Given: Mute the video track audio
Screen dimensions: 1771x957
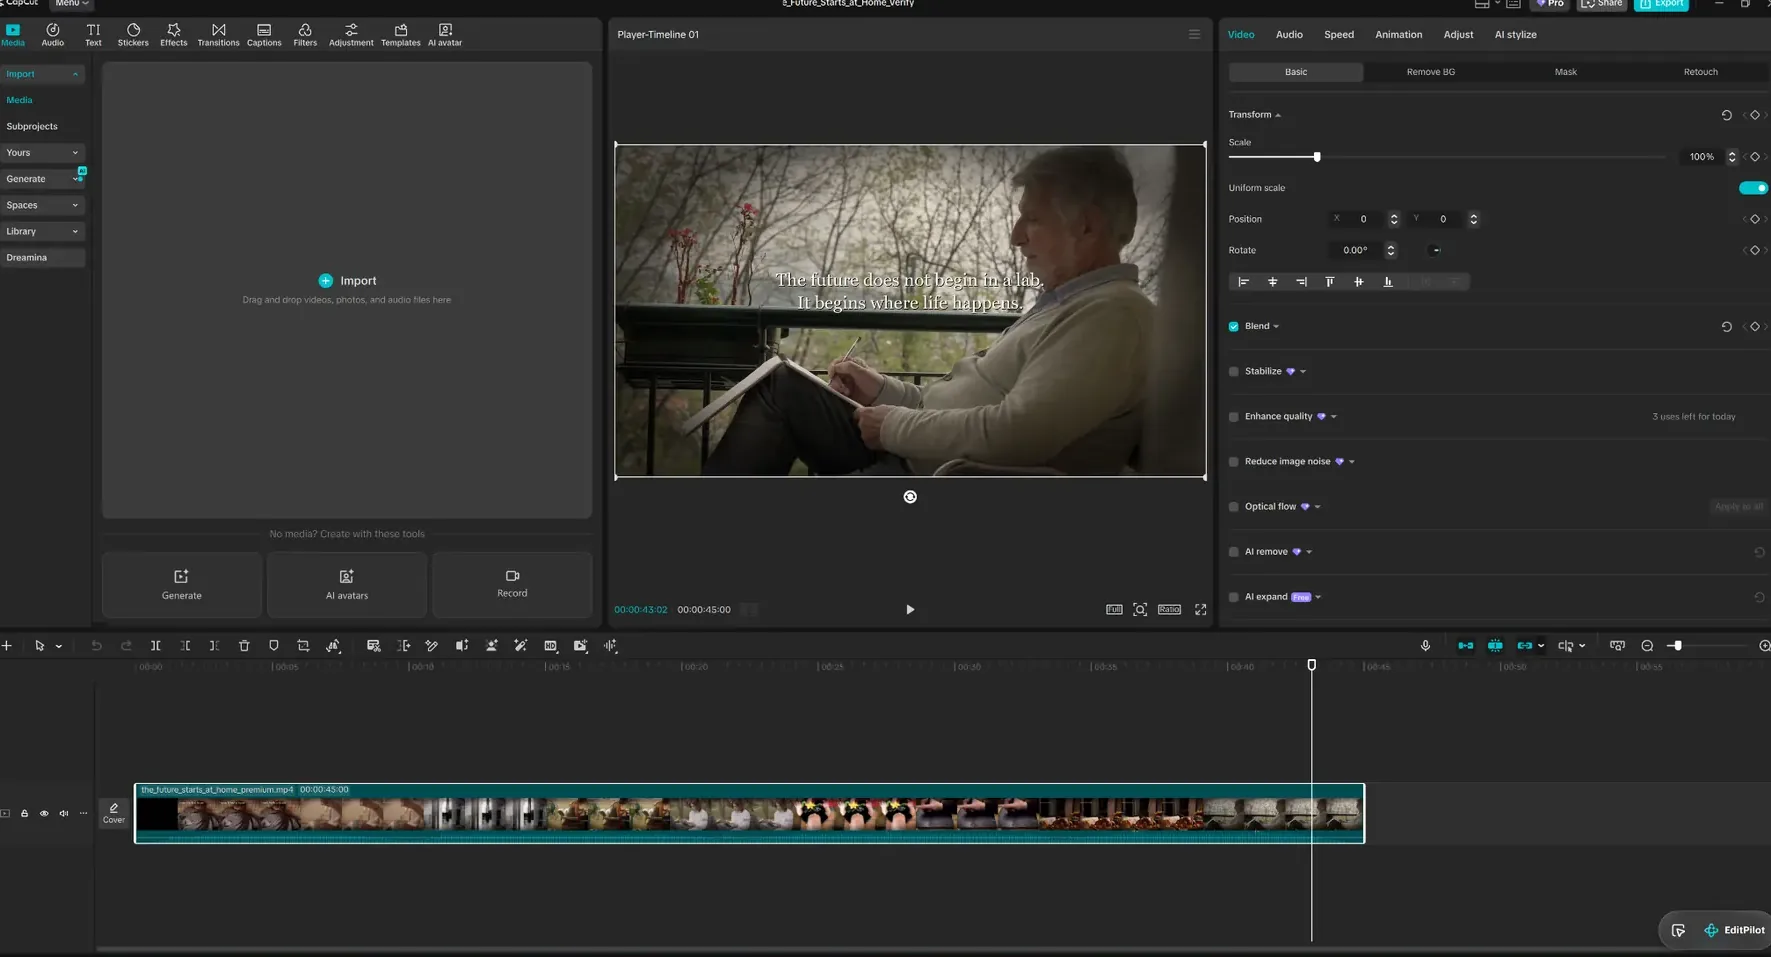Looking at the screenshot, I should [63, 813].
